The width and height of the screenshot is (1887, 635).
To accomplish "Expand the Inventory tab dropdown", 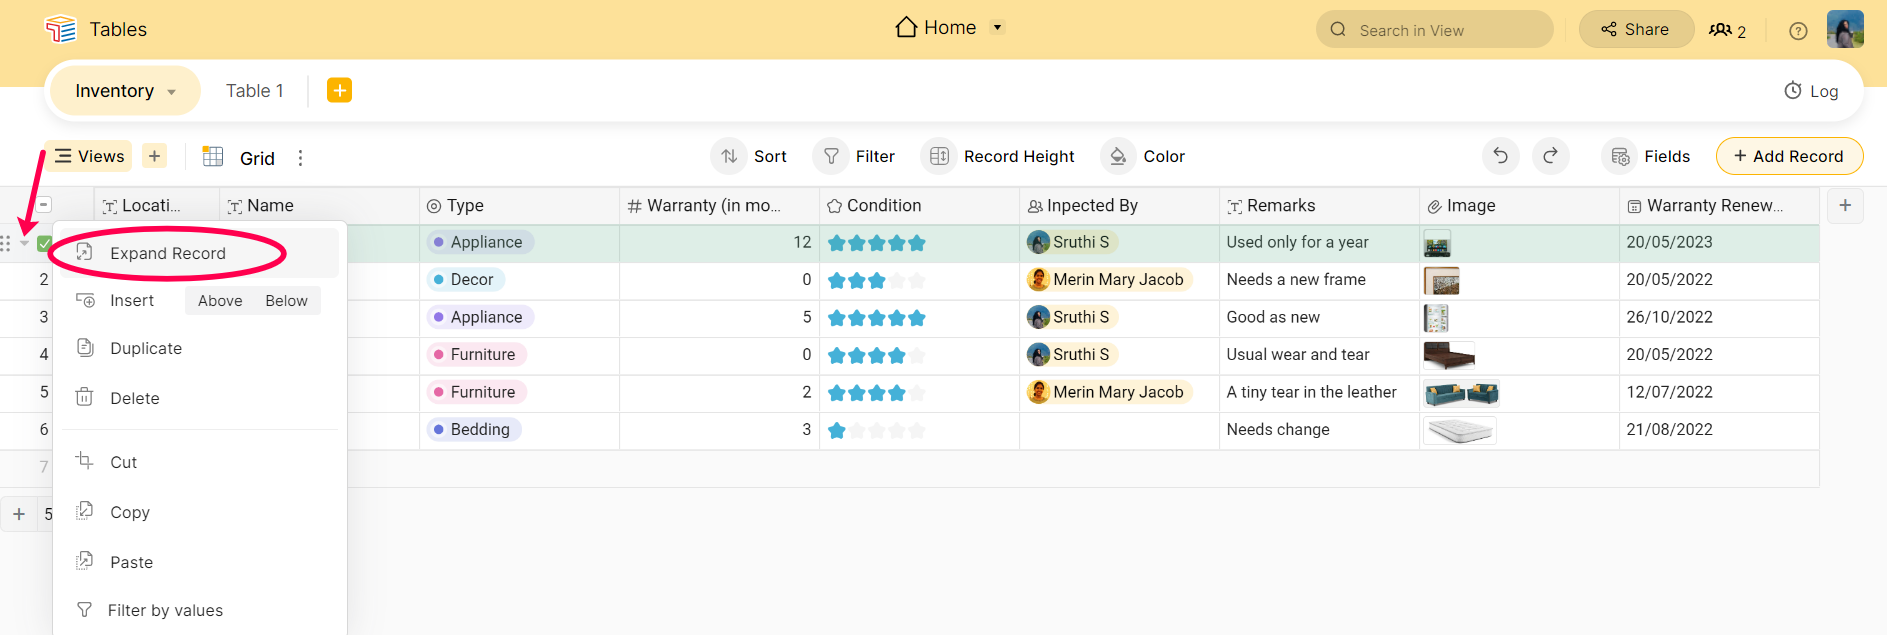I will (172, 92).
